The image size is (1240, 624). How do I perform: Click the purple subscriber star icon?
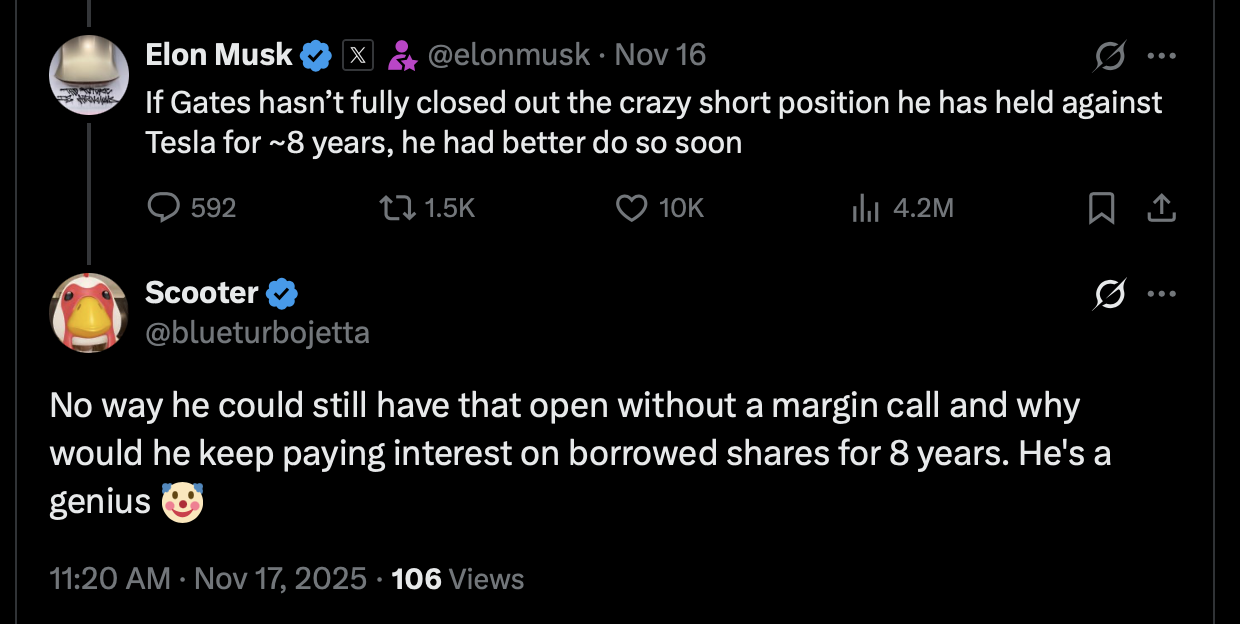[x=403, y=55]
